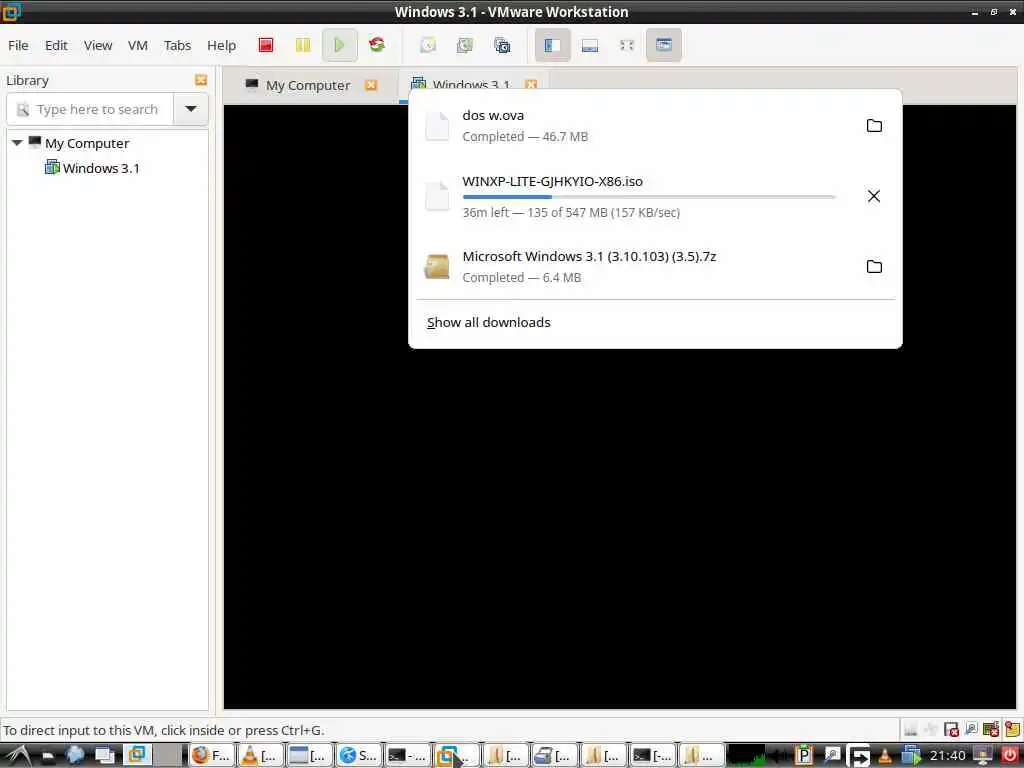Click the VLC tray cone icon
Viewport: 1024px width, 768px height.
tap(884, 756)
